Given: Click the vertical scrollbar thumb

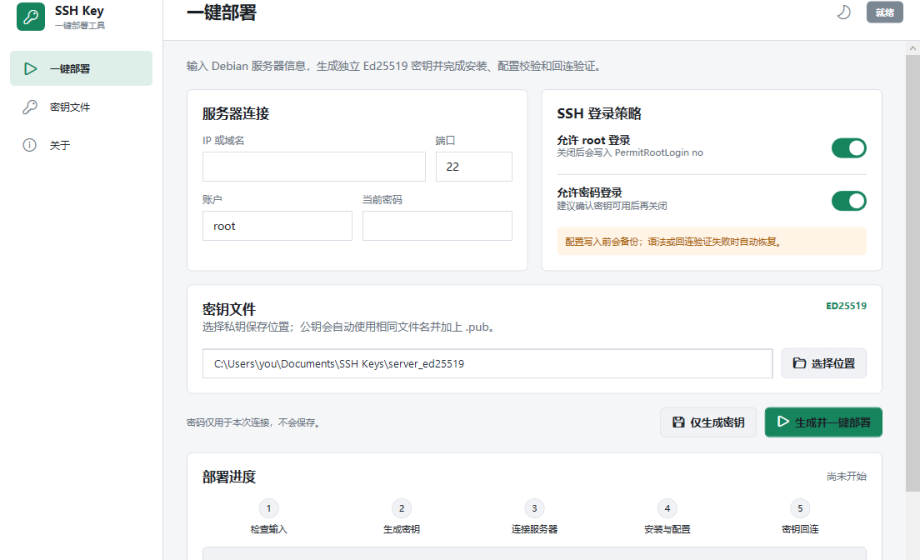Looking at the screenshot, I should point(913,274).
